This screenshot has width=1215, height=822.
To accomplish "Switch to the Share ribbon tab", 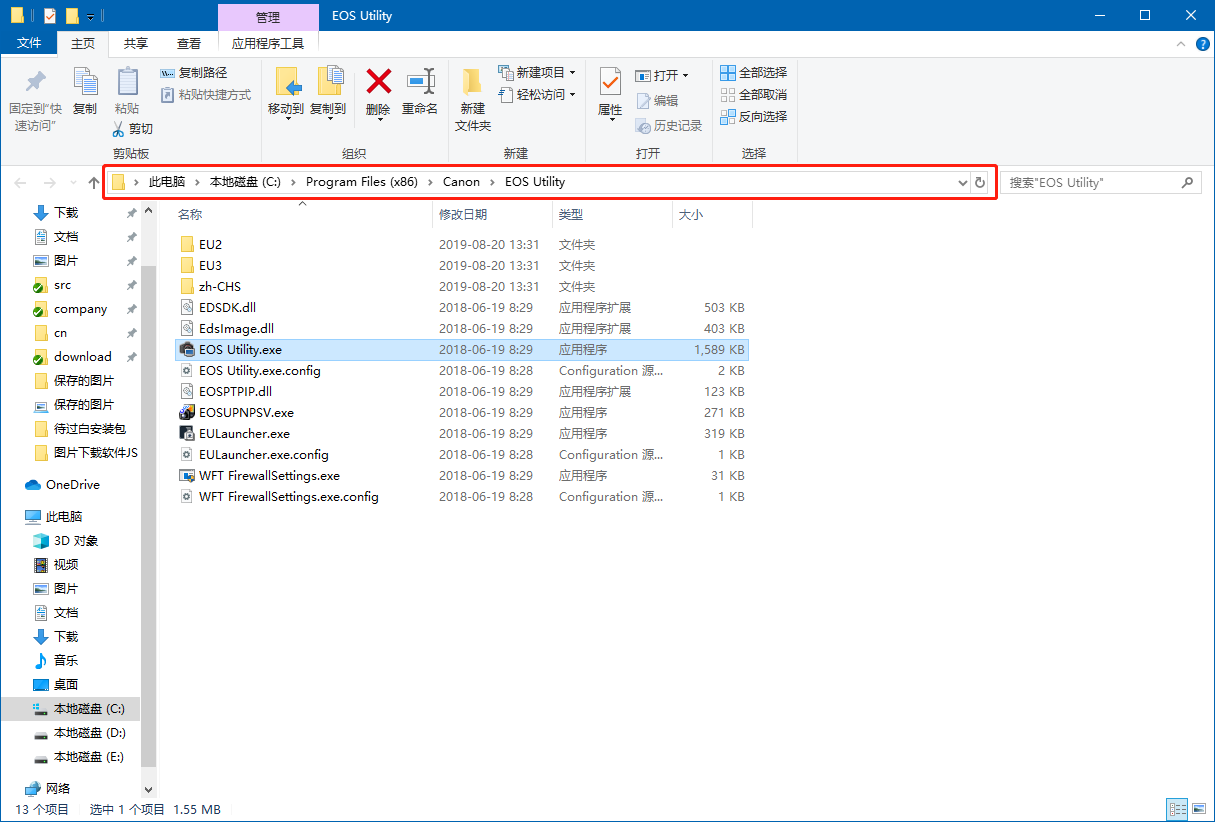I will click(x=136, y=43).
